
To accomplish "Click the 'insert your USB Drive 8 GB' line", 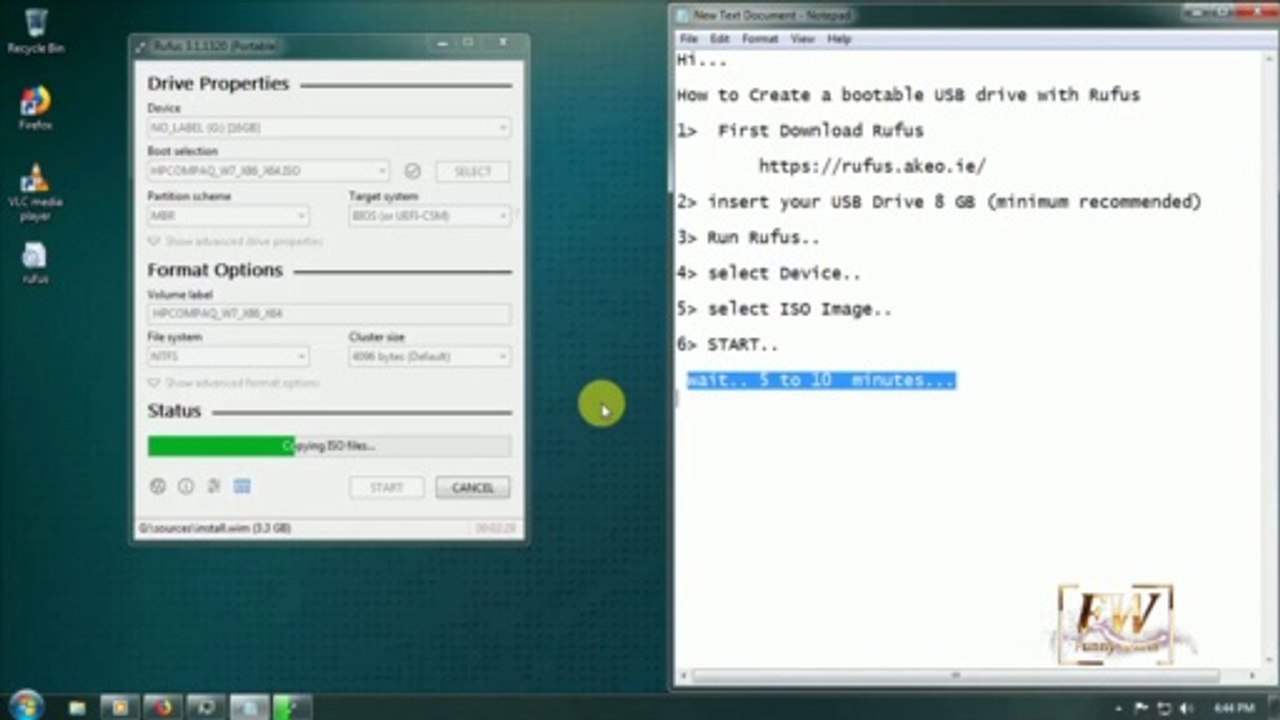I will pyautogui.click(x=939, y=202).
